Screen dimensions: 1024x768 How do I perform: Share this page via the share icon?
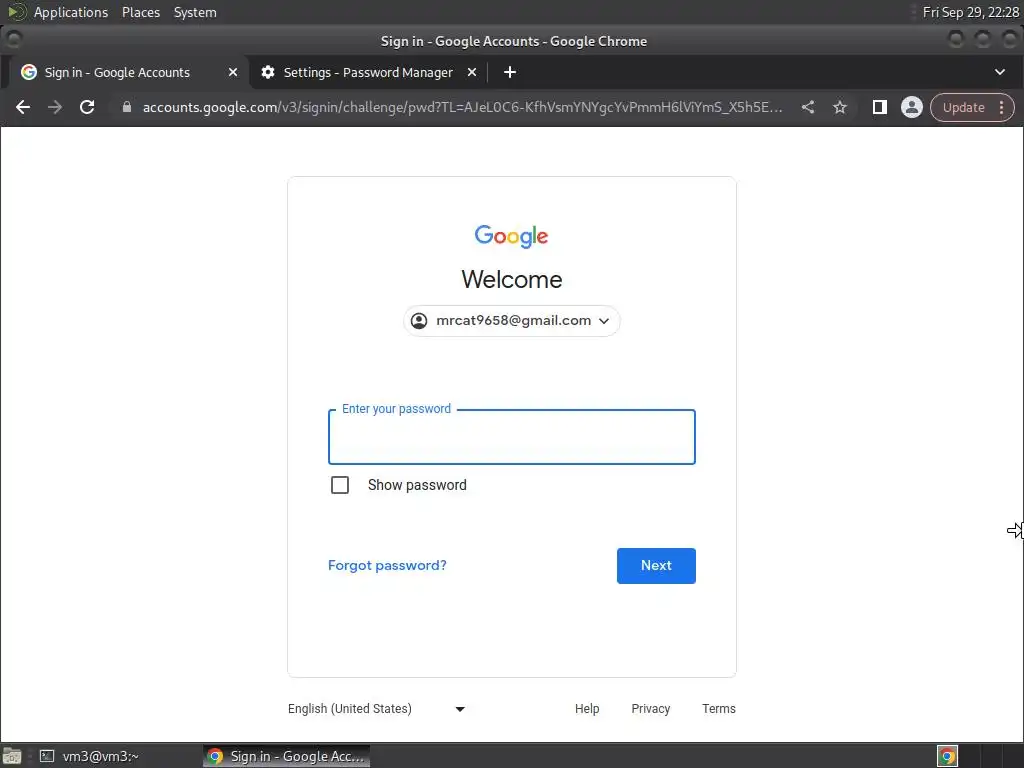[x=808, y=107]
